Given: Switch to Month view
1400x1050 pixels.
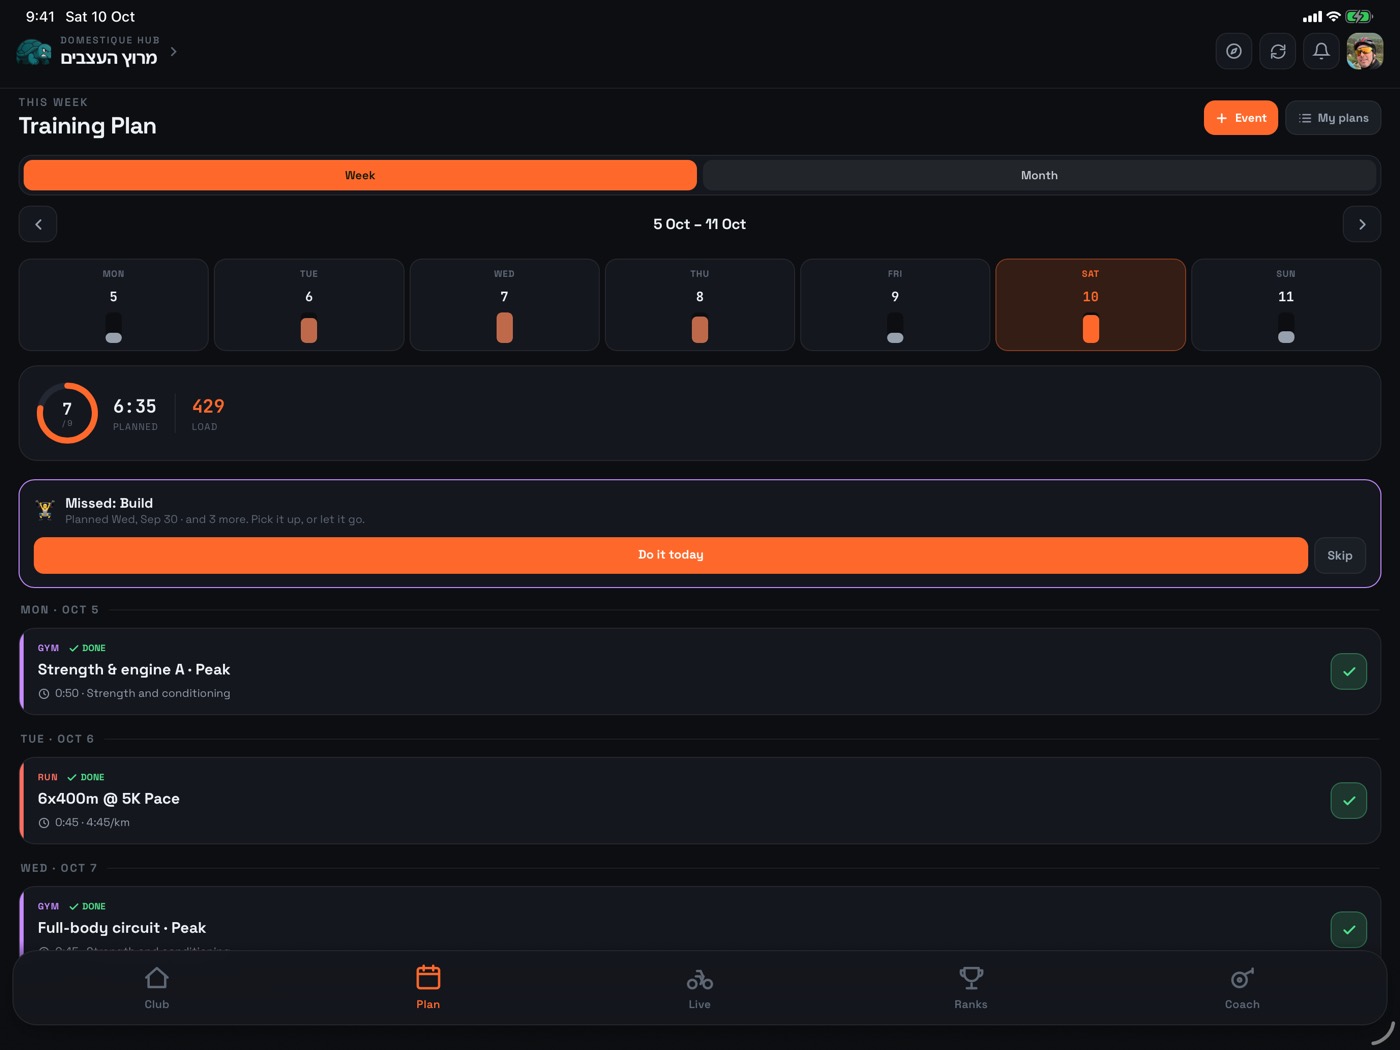Looking at the screenshot, I should point(1039,175).
